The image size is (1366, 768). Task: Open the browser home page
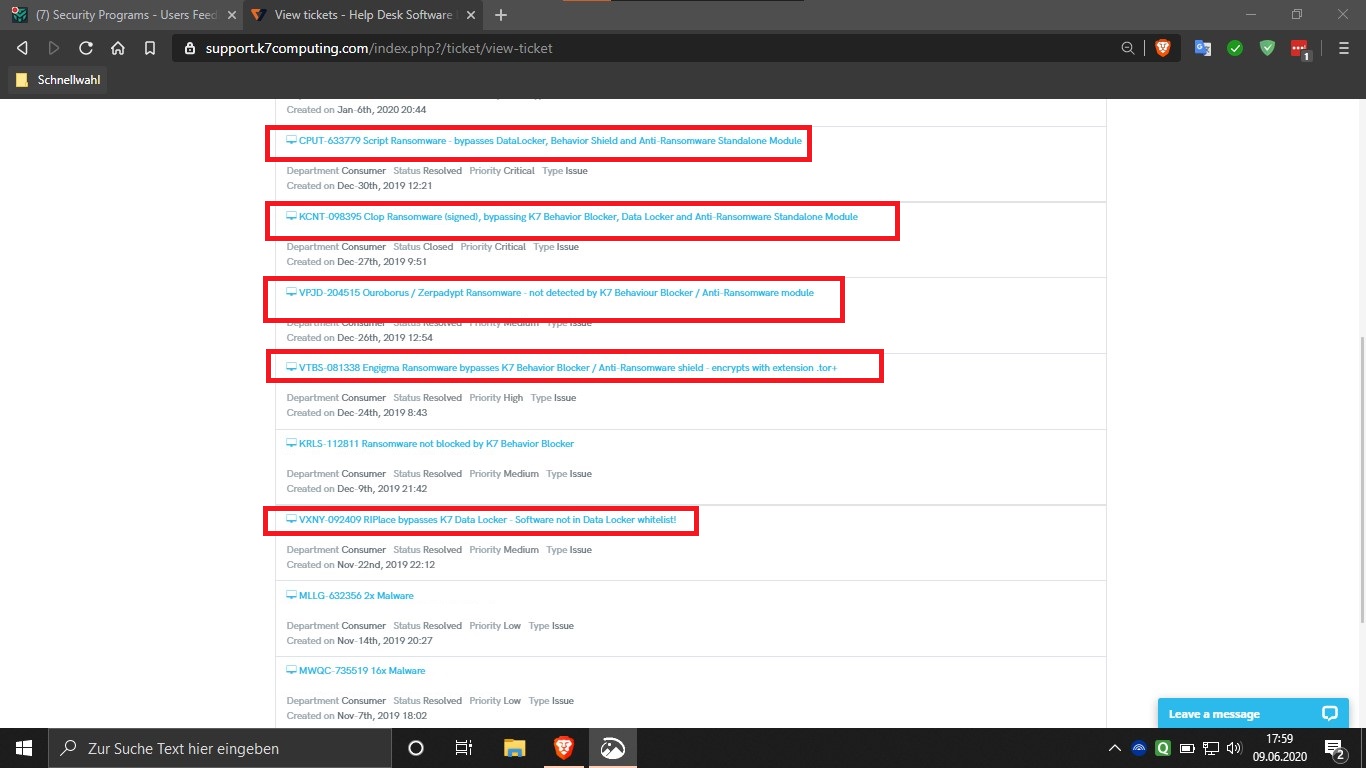coord(118,48)
